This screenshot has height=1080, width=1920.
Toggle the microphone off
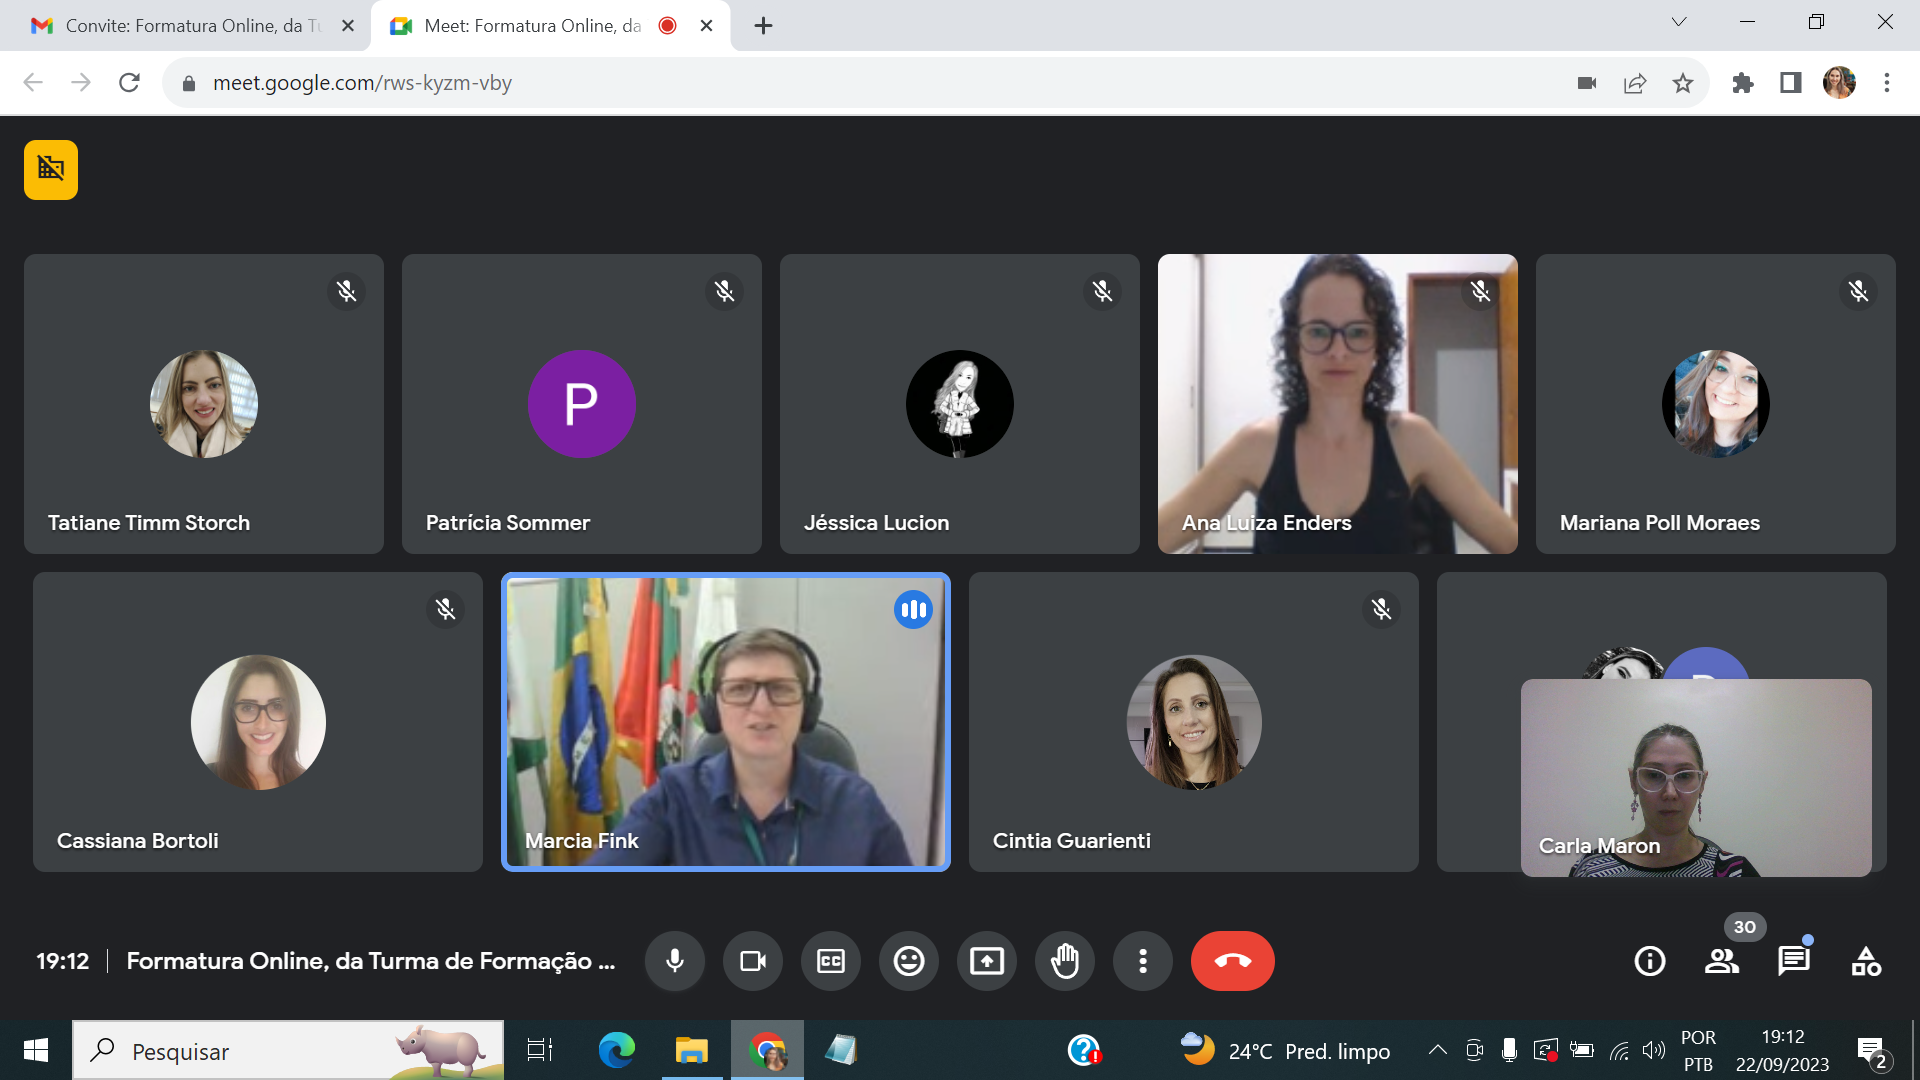pos(675,961)
